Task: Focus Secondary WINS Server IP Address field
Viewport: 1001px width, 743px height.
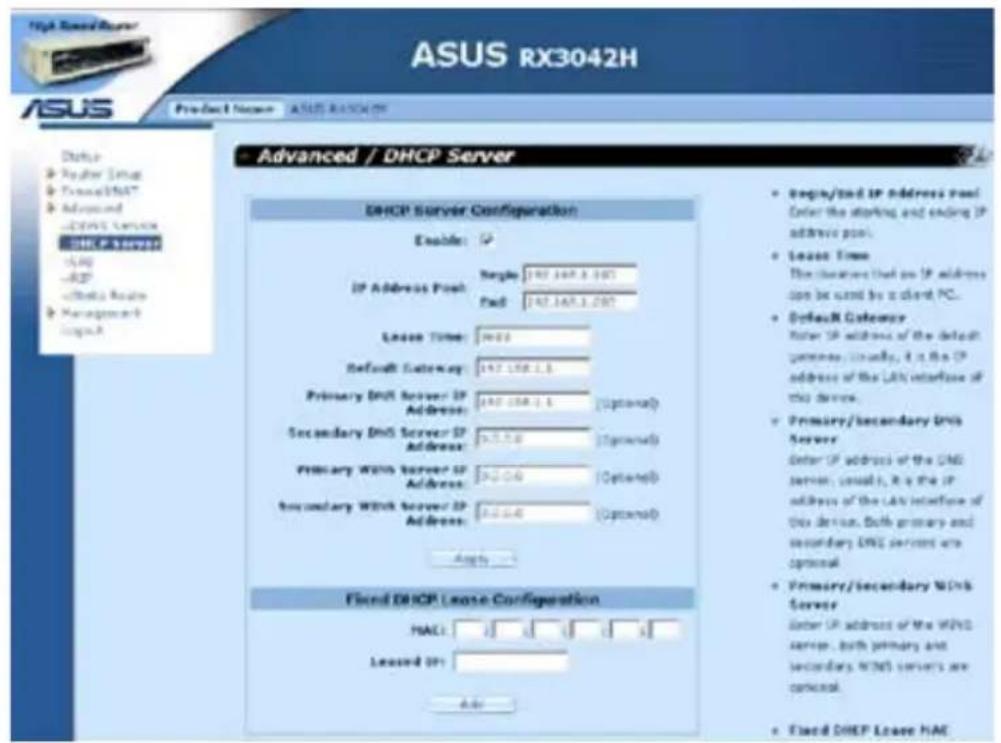Action: (x=533, y=513)
